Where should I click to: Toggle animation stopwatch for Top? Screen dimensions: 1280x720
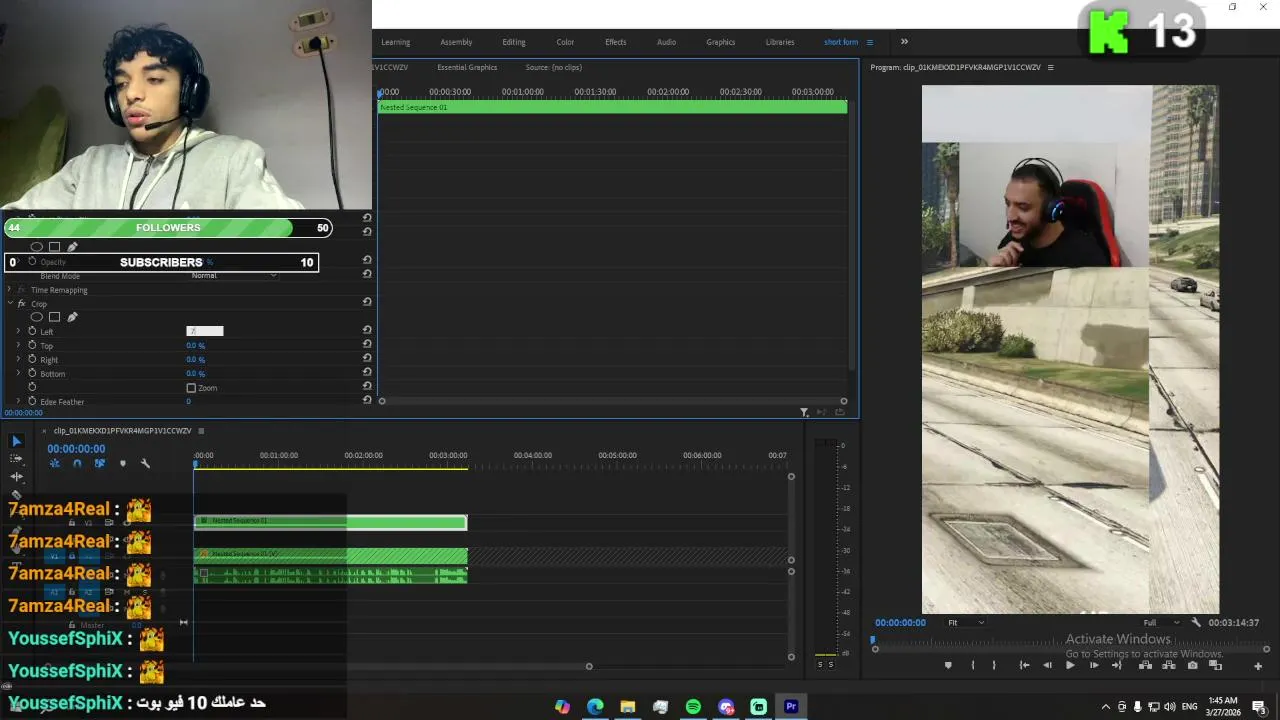(32, 345)
